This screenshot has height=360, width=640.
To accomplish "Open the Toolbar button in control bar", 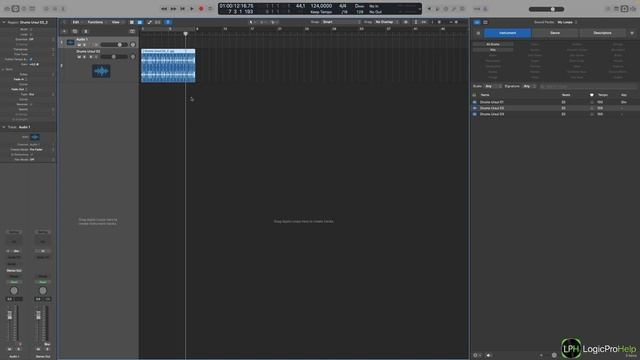I will (x=32, y=9).
